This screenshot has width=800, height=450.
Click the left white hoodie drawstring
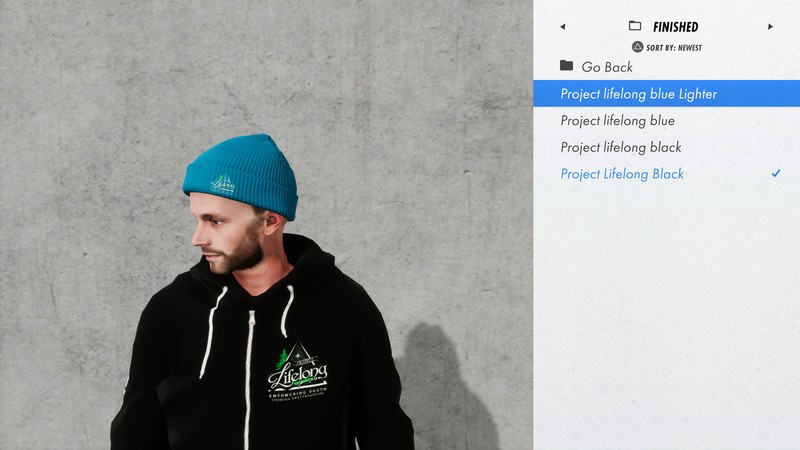(212, 332)
